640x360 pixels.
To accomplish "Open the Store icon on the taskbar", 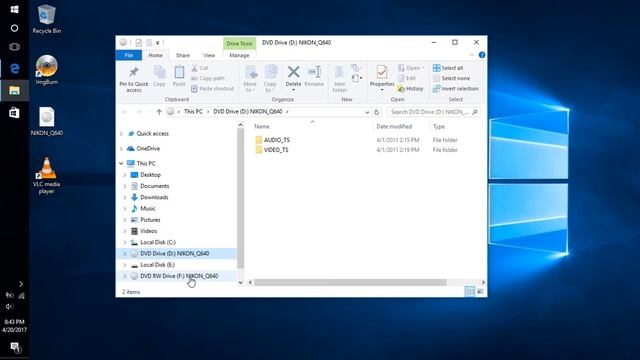I will click(14, 112).
